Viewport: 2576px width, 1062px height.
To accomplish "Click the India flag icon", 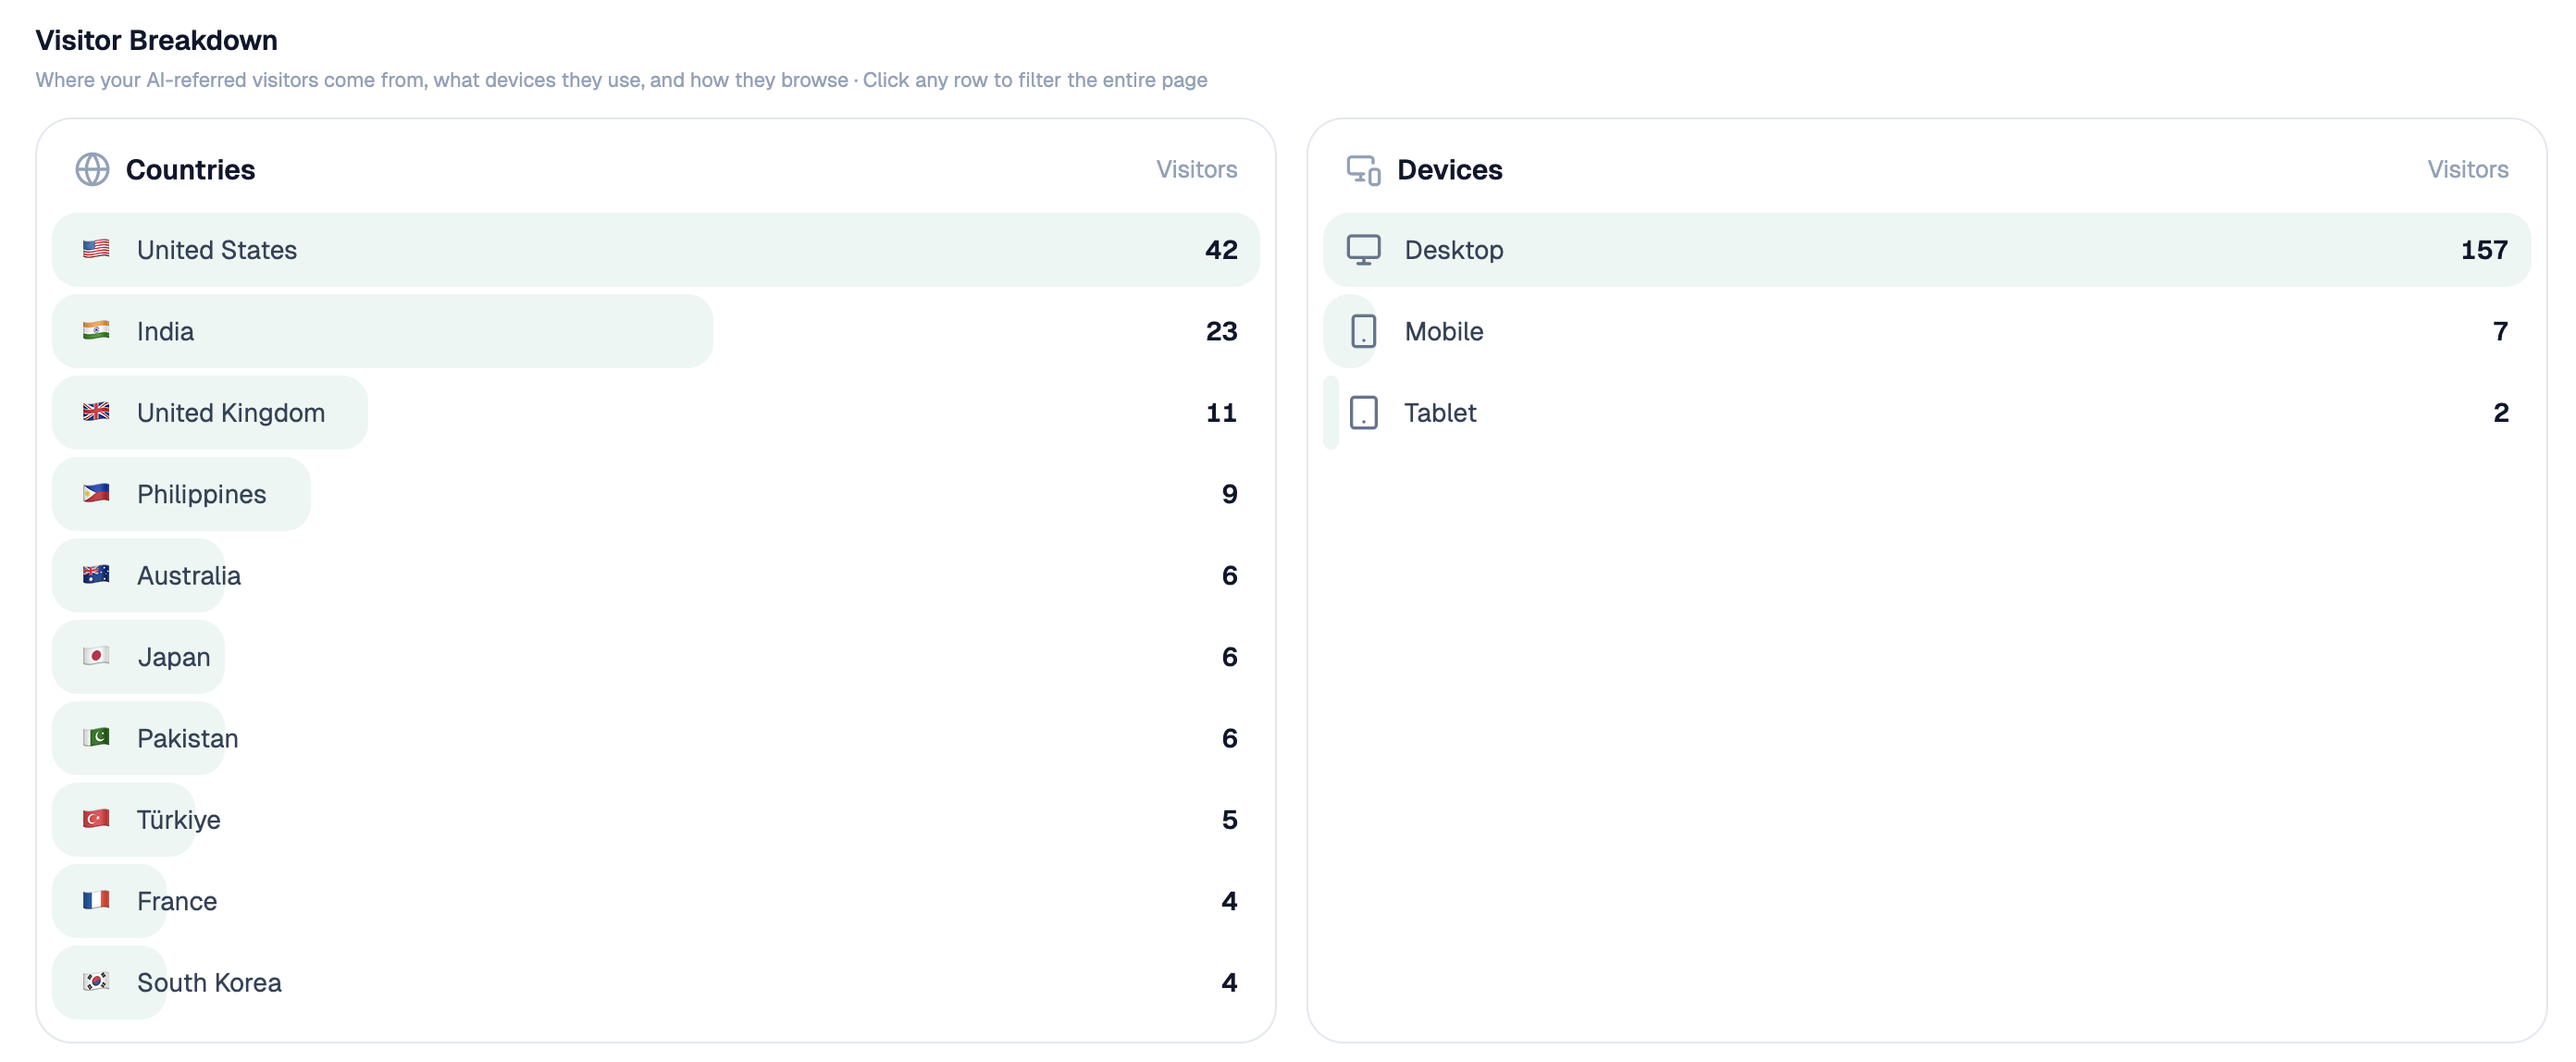I will coord(96,330).
